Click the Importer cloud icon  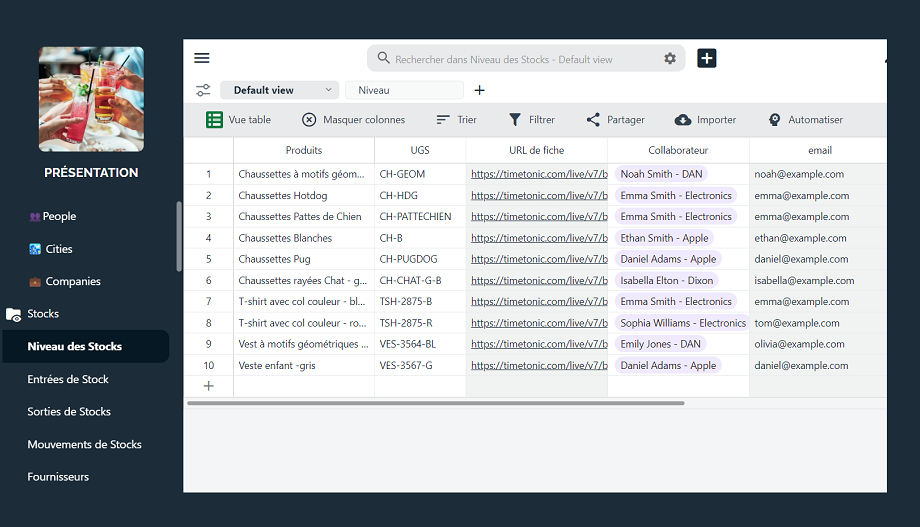682,120
